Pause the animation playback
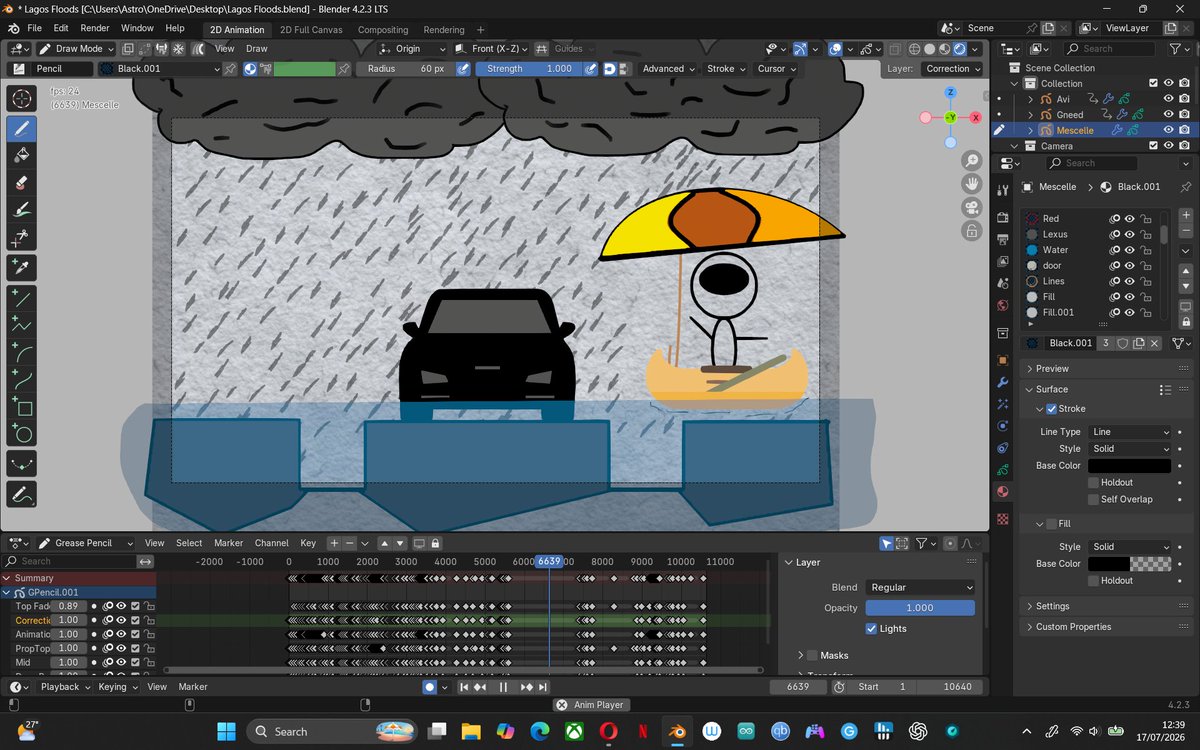The width and height of the screenshot is (1200, 750). [503, 687]
